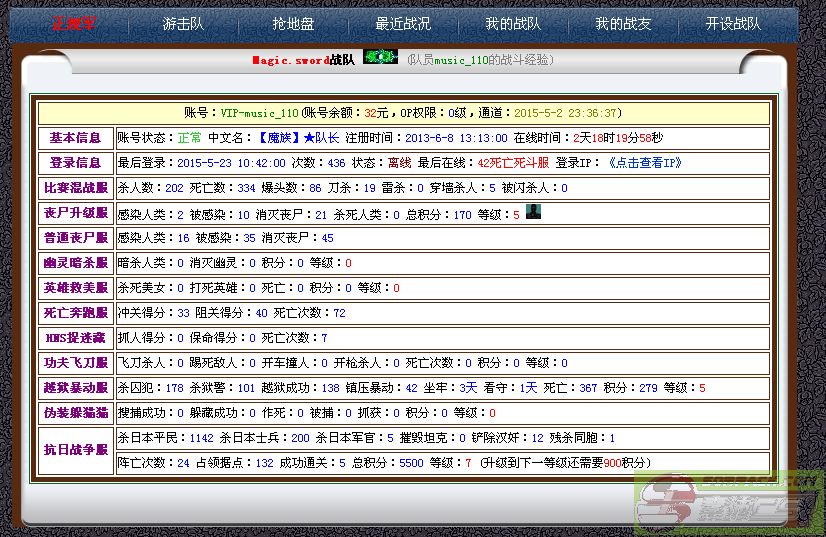Viewport: 826px width, 537px height.
Task: Click the 离线 status text
Action: coord(399,163)
